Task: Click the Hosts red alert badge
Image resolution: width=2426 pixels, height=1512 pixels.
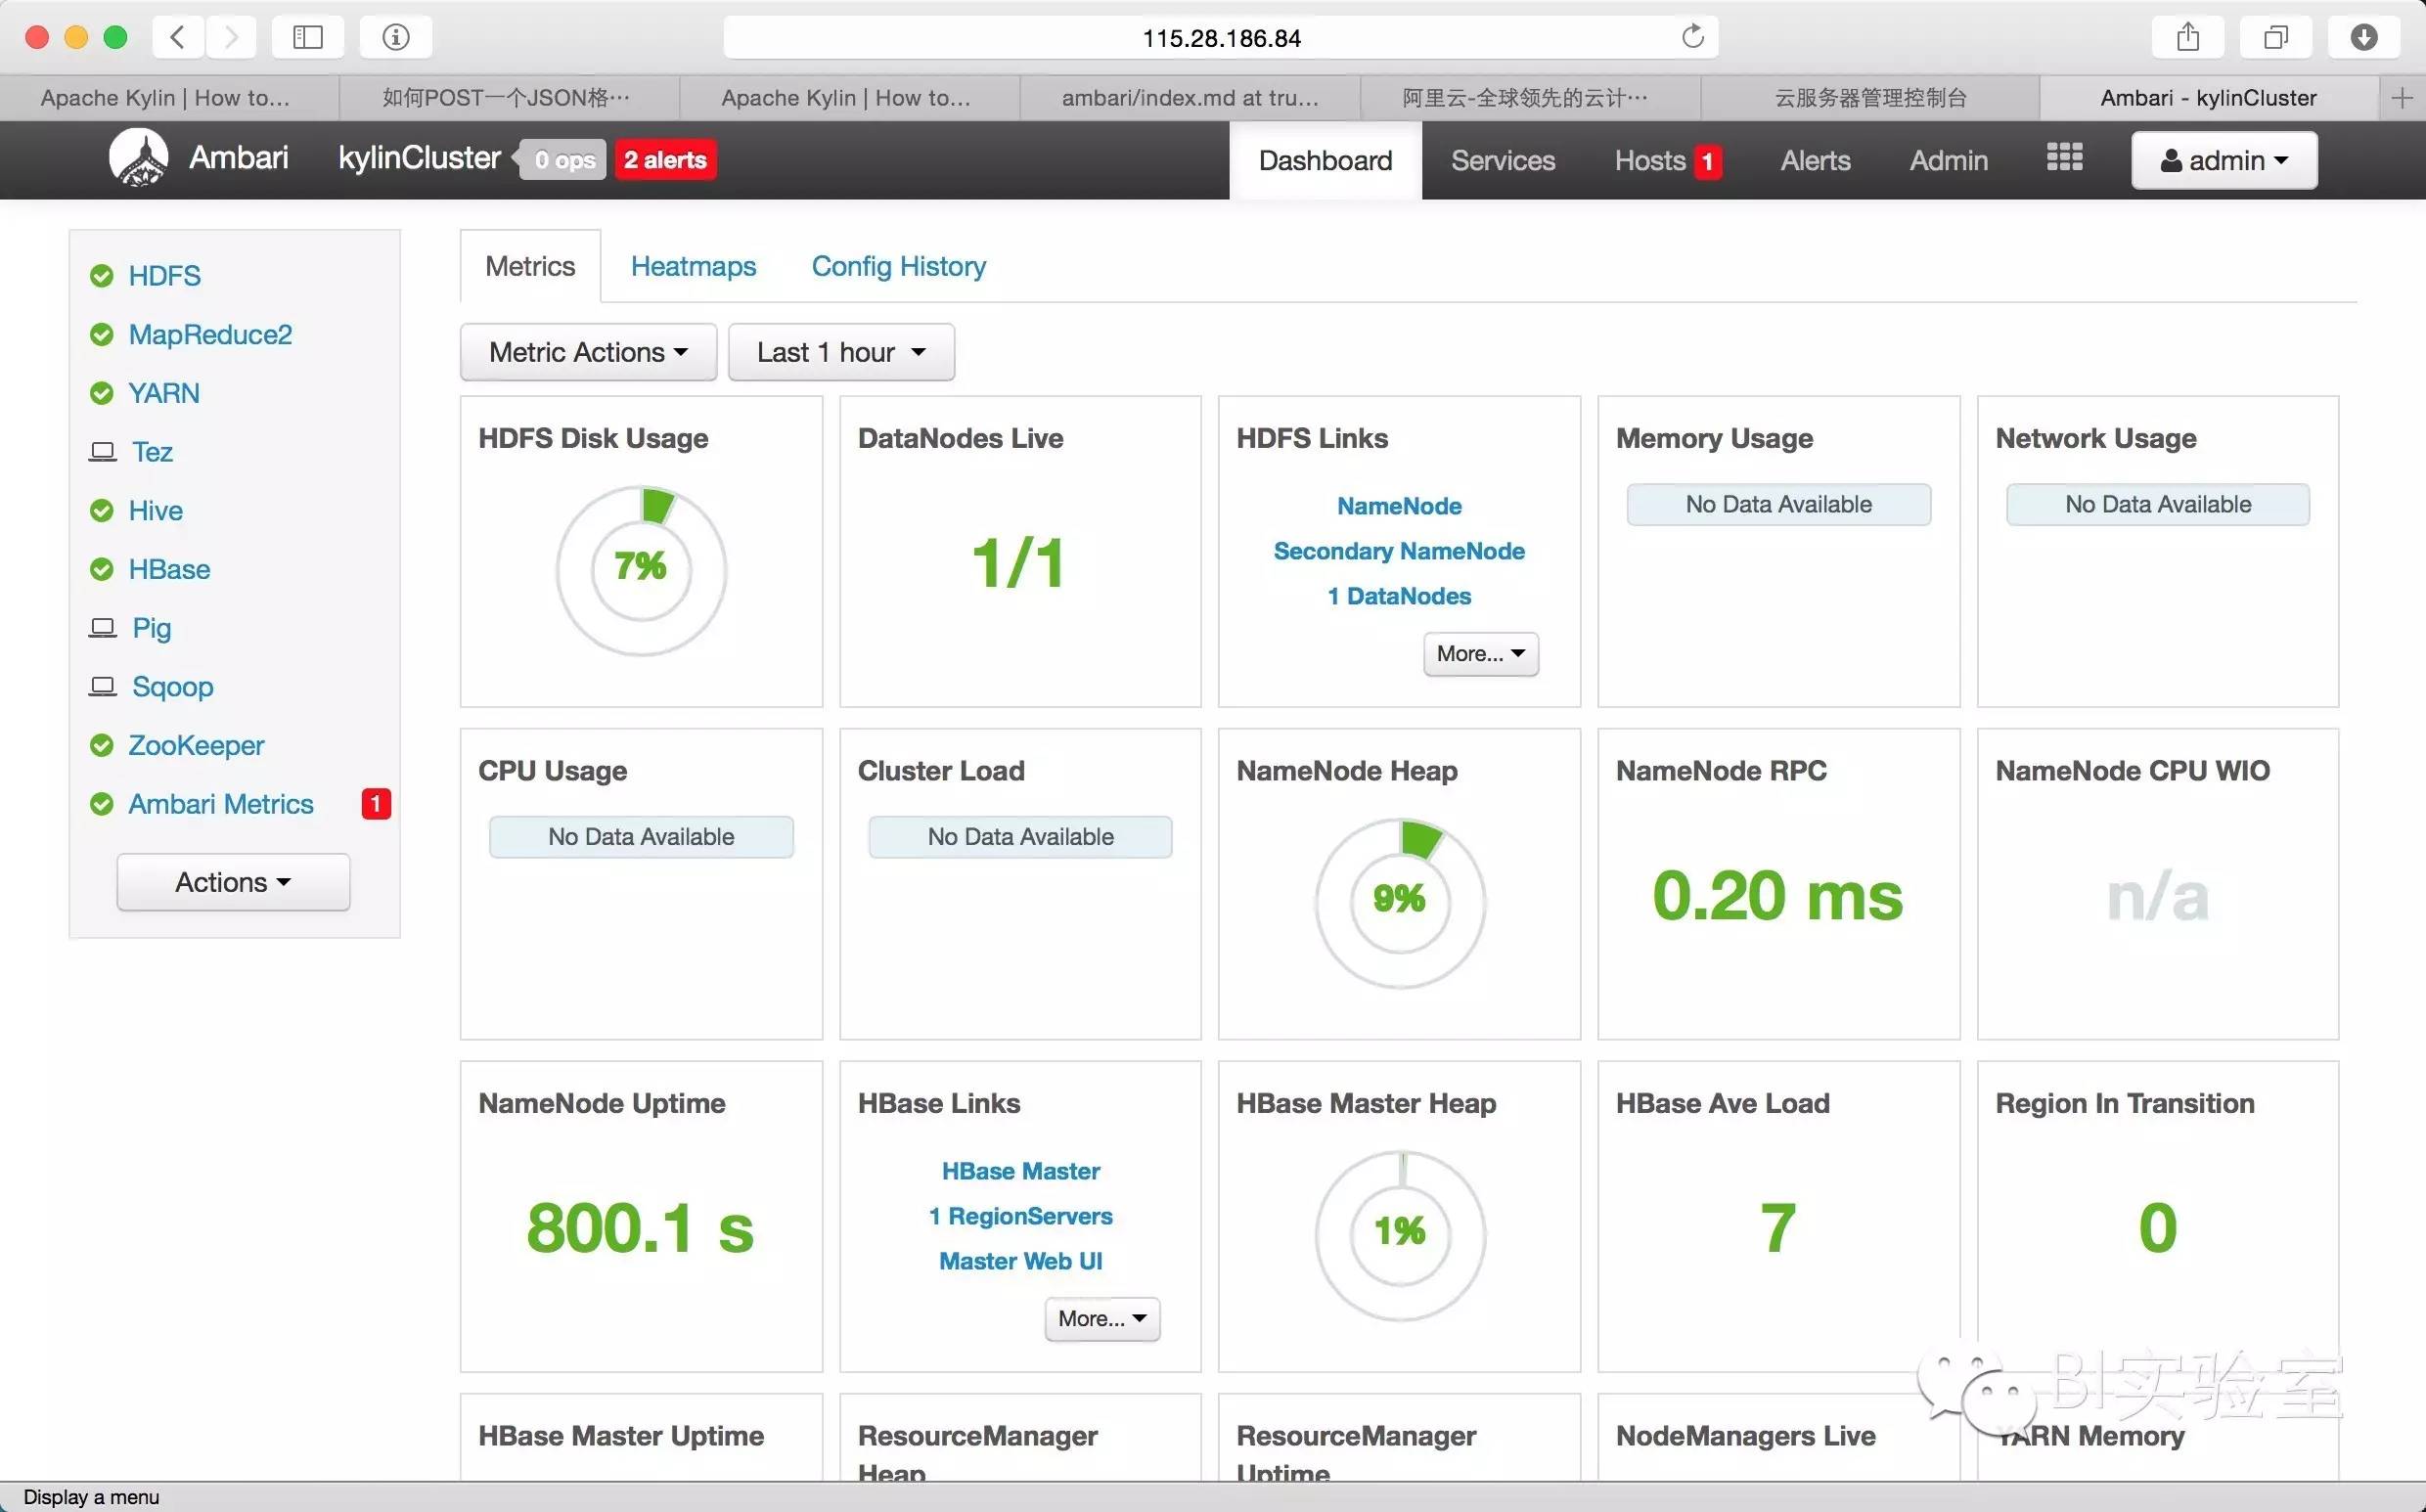Action: tap(1707, 161)
